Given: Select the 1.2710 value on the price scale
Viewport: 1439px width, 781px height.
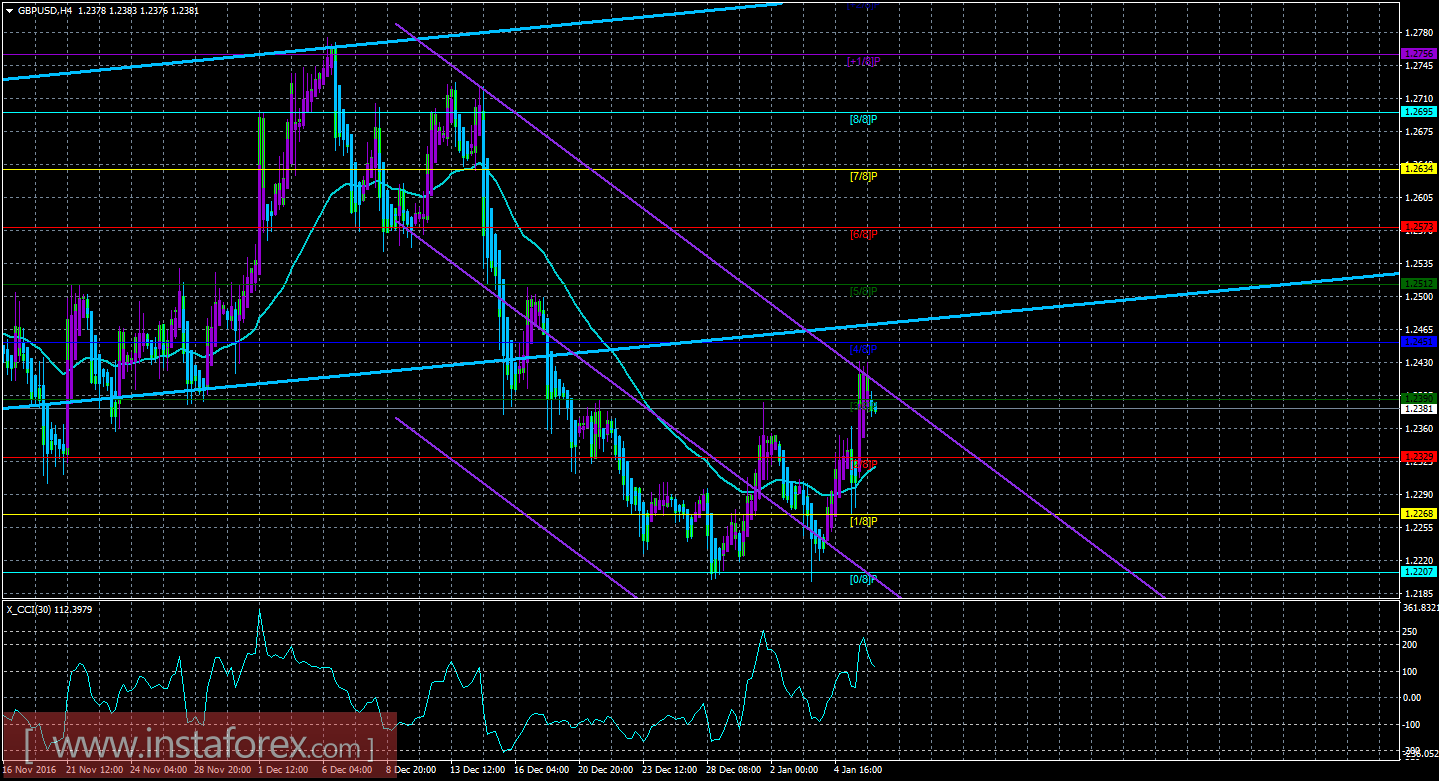Looking at the screenshot, I should (x=1420, y=99).
